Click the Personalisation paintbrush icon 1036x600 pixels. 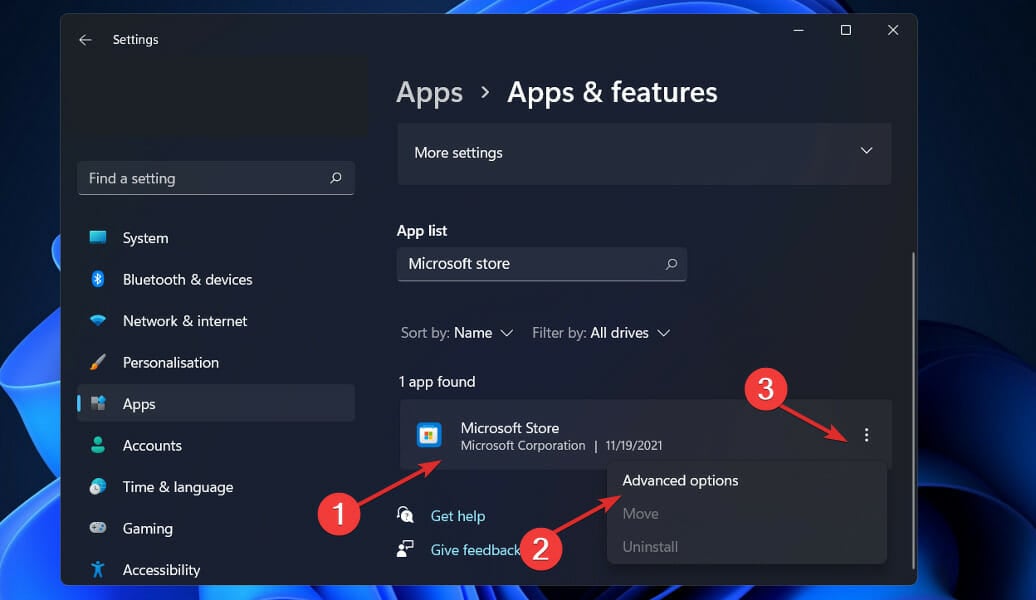(98, 362)
